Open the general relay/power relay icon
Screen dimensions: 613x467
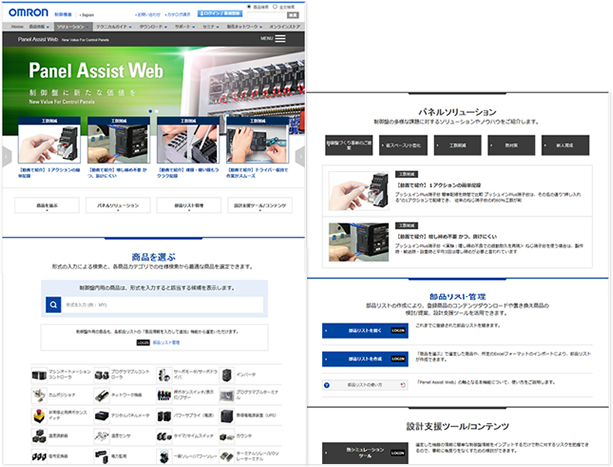coord(164,456)
